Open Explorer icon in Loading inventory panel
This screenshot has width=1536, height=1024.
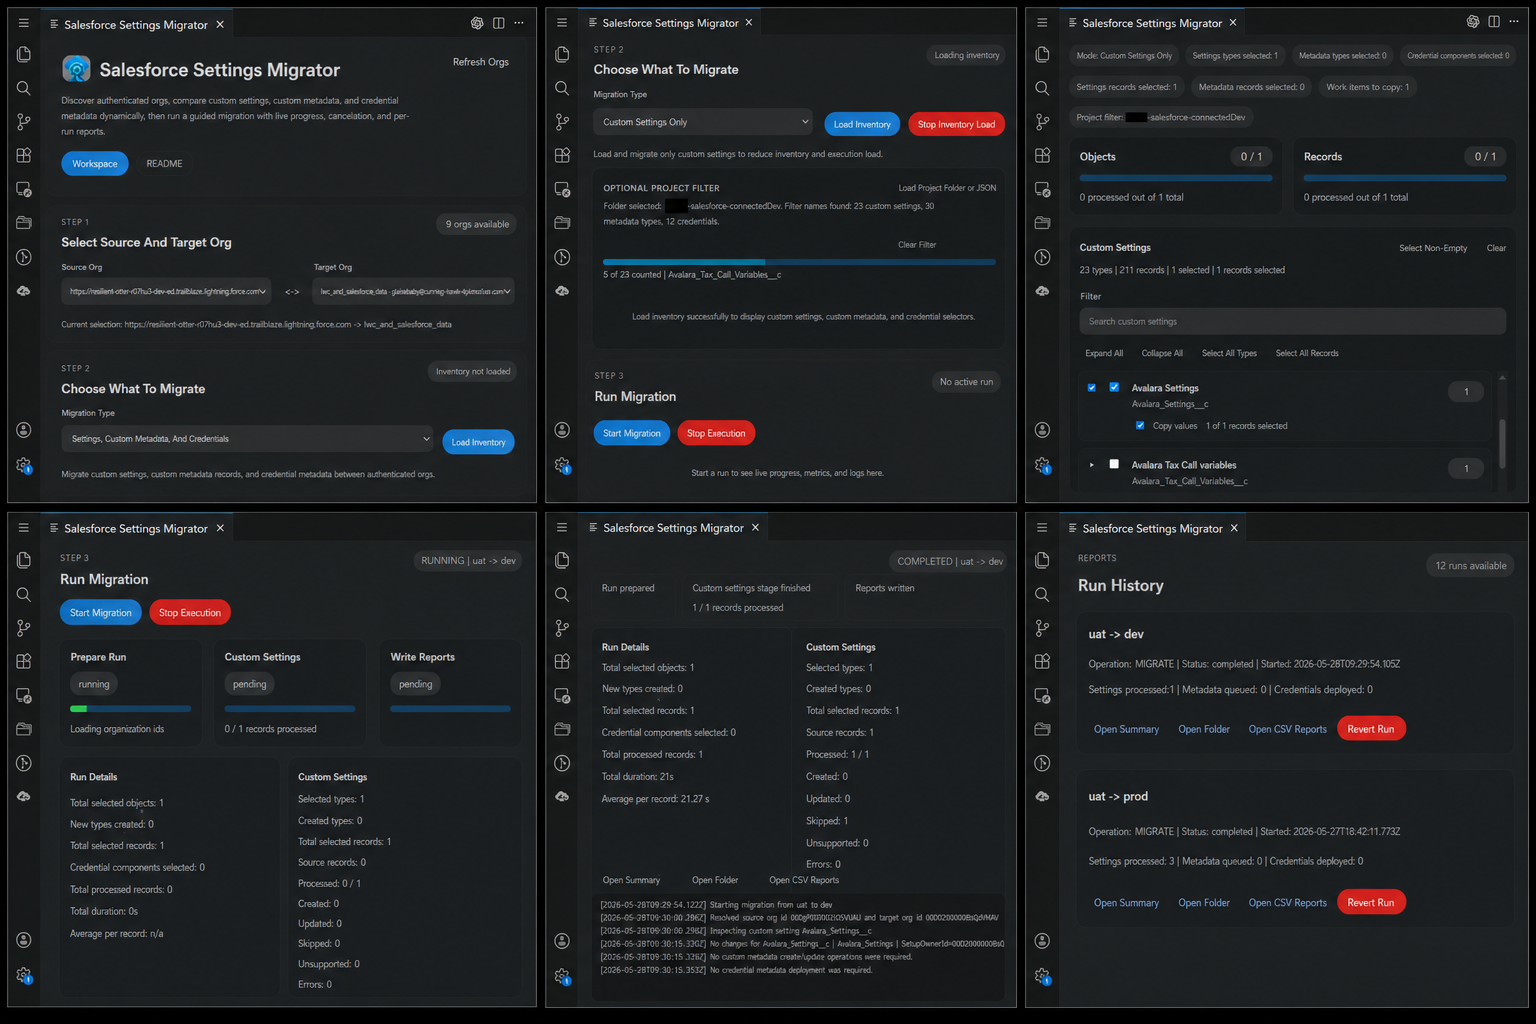(x=562, y=54)
